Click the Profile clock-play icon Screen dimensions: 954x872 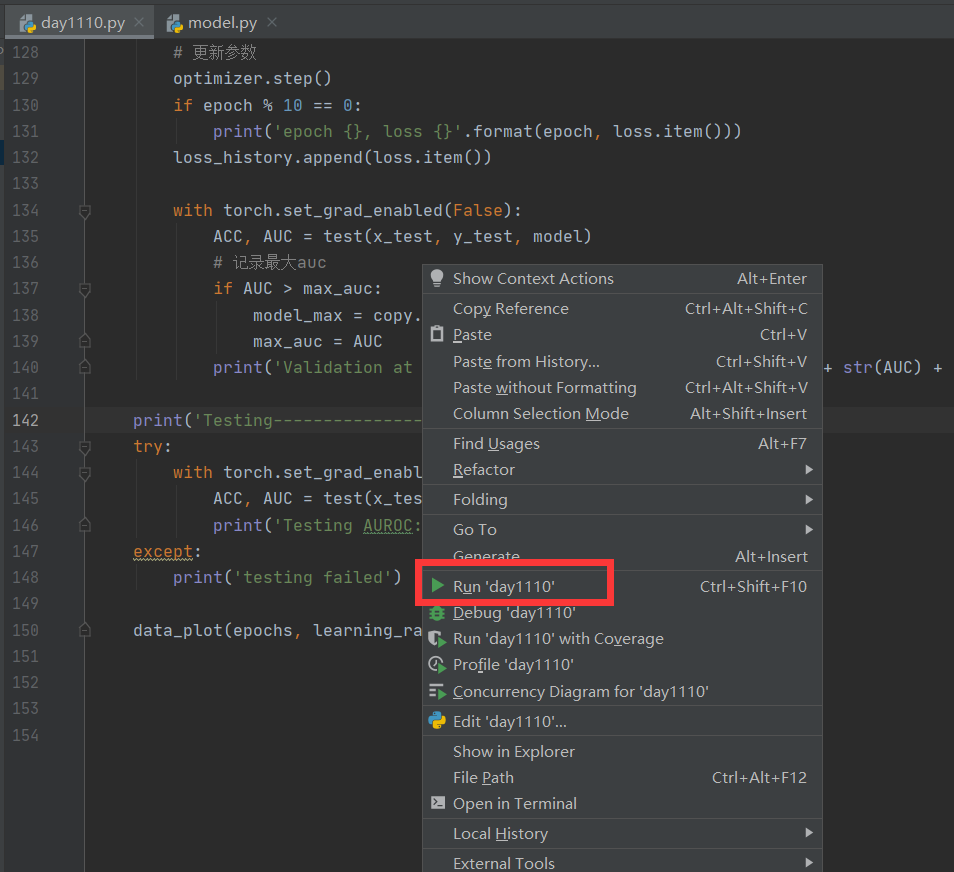(437, 665)
